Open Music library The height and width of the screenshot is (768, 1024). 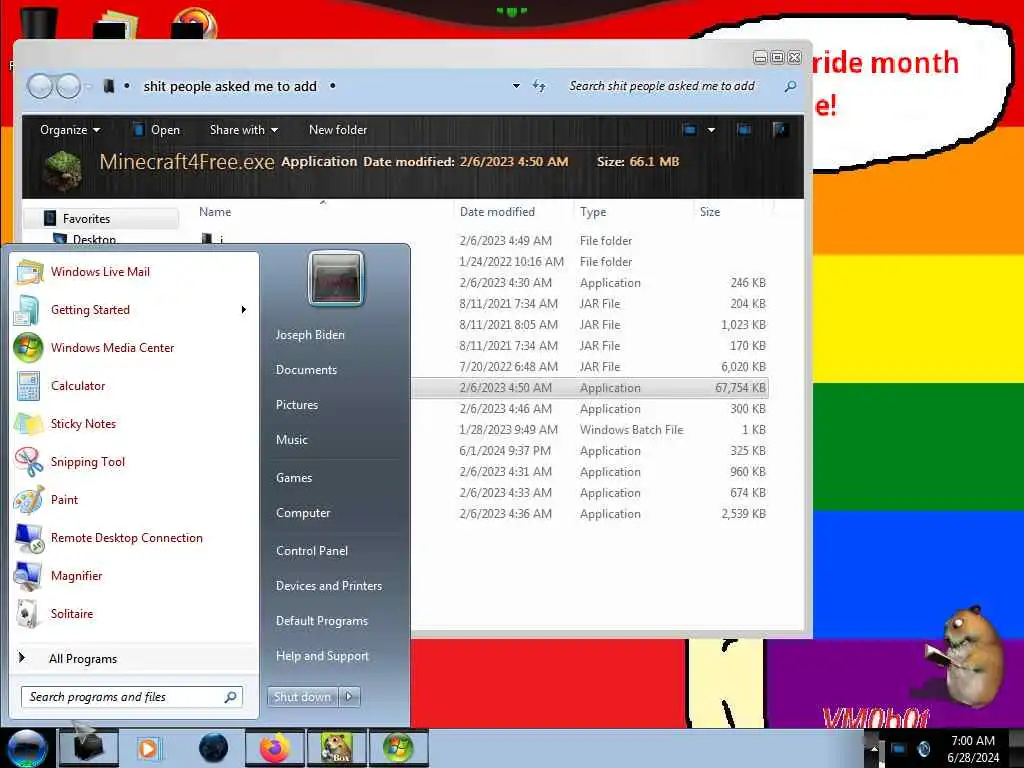click(291, 440)
